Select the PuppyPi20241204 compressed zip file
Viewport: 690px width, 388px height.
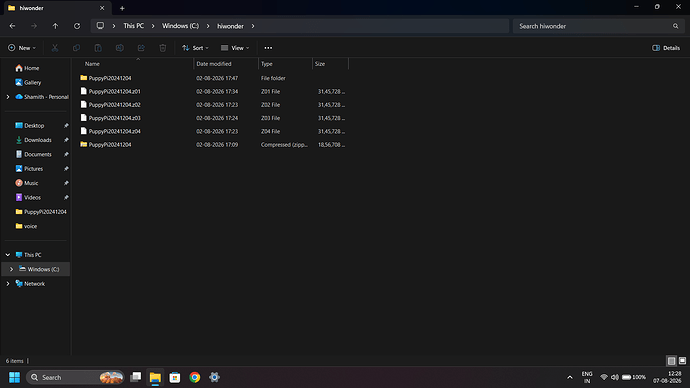[213, 144]
